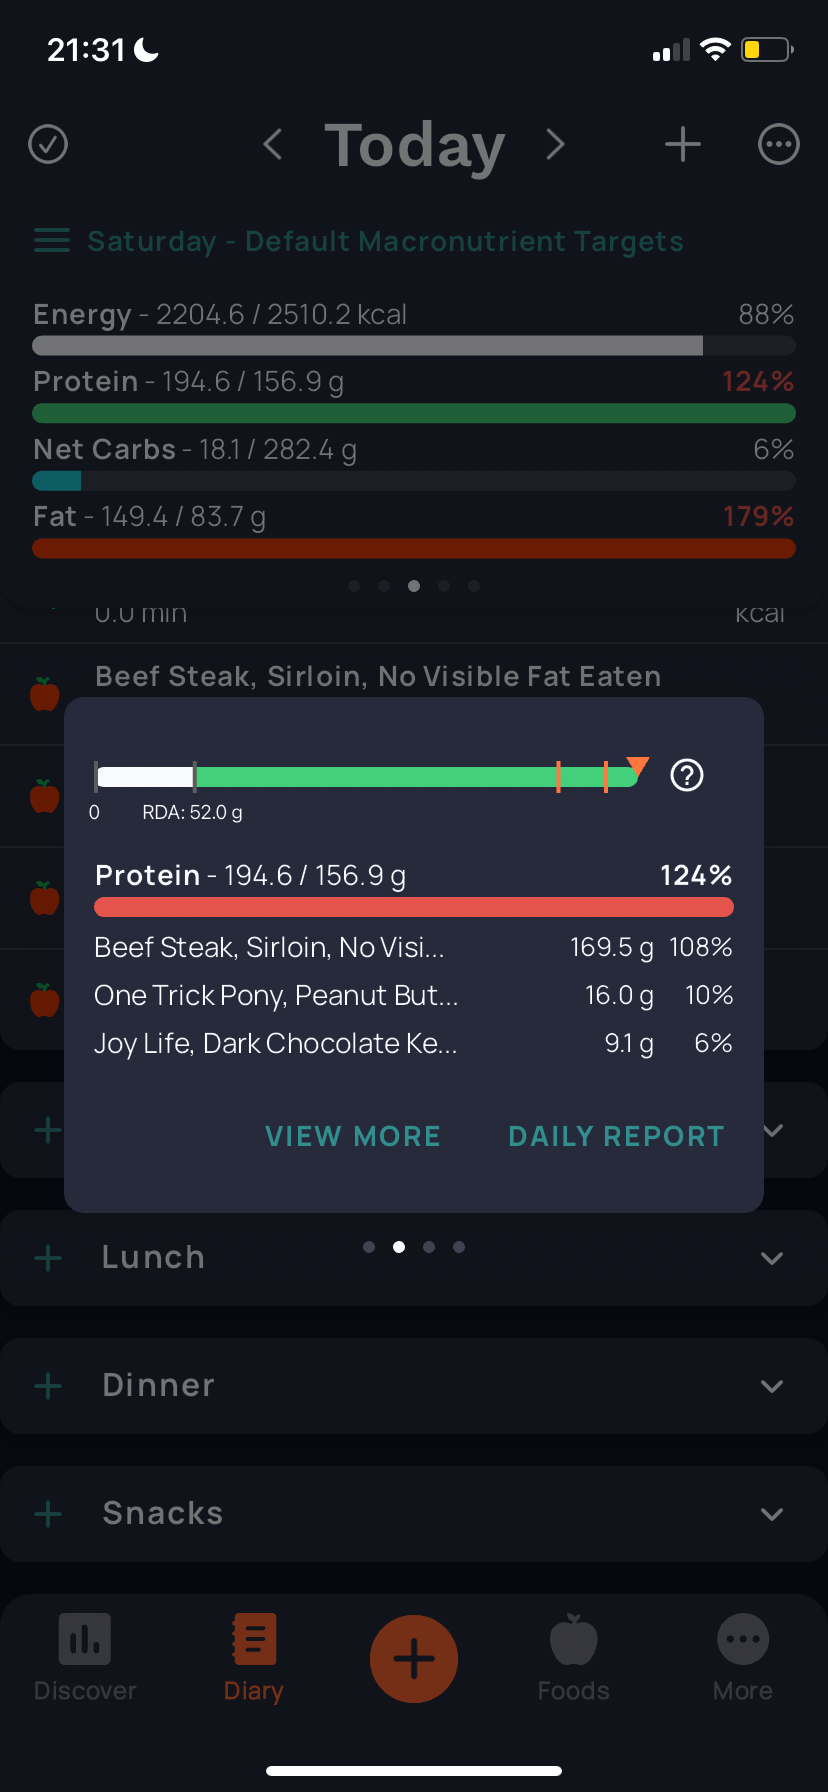Select the Diary tab
The height and width of the screenshot is (1792, 828).
tap(254, 1658)
